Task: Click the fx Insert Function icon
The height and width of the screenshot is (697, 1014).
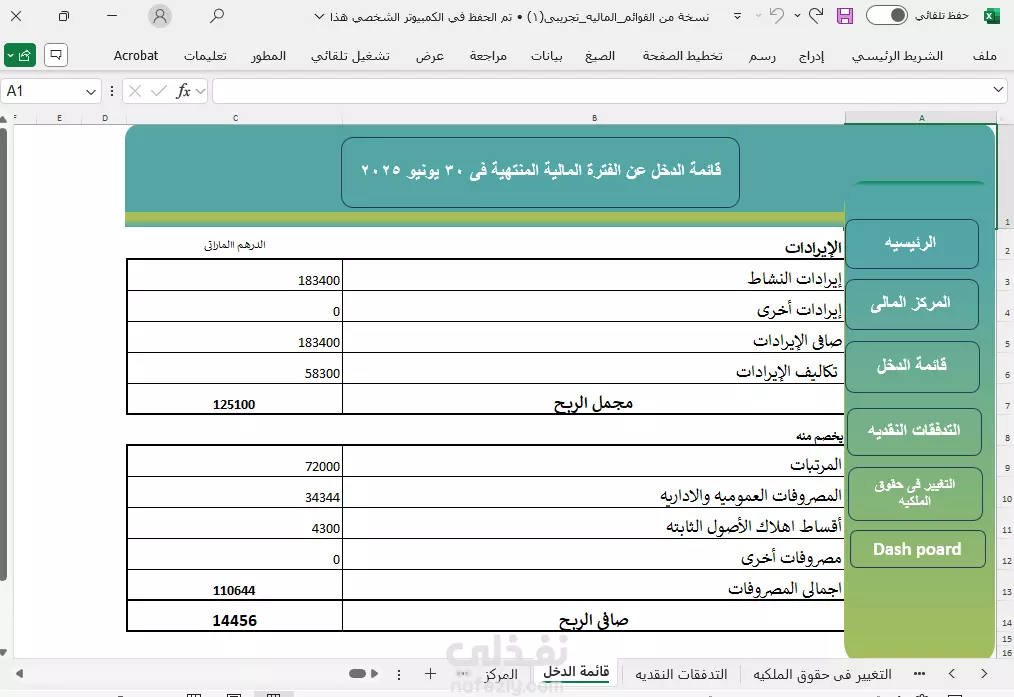Action: 184,91
